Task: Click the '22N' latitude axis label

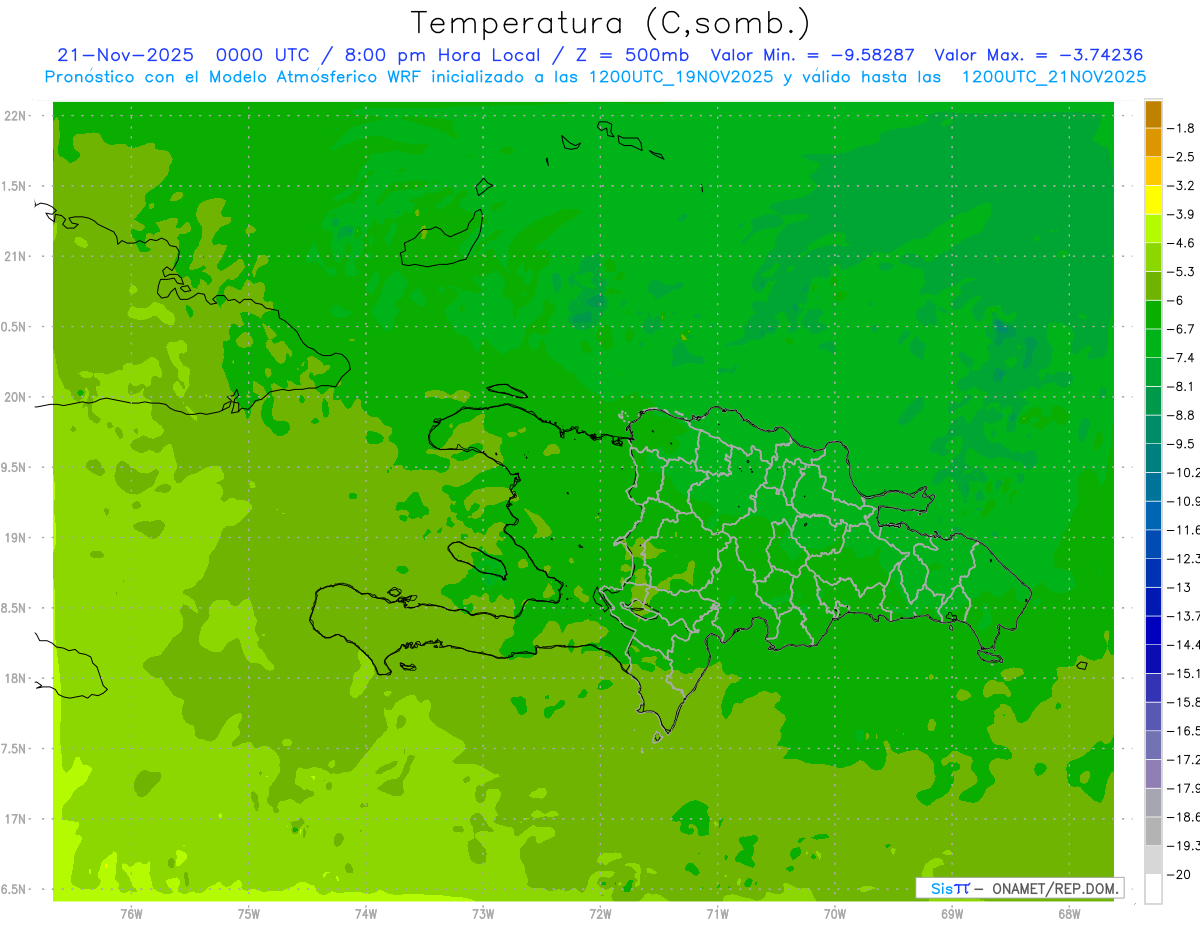Action: pos(15,116)
